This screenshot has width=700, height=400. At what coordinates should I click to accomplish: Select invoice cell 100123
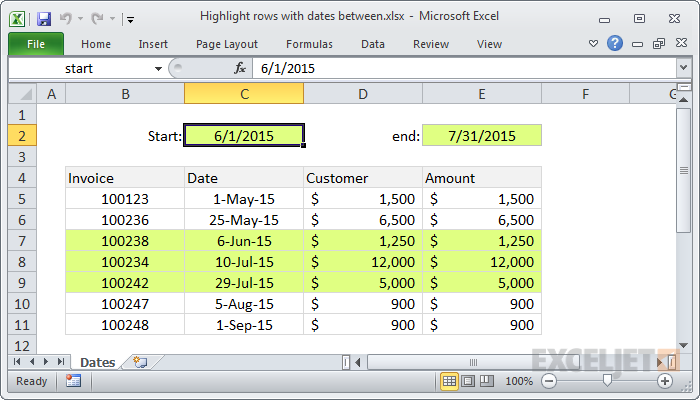coord(125,199)
